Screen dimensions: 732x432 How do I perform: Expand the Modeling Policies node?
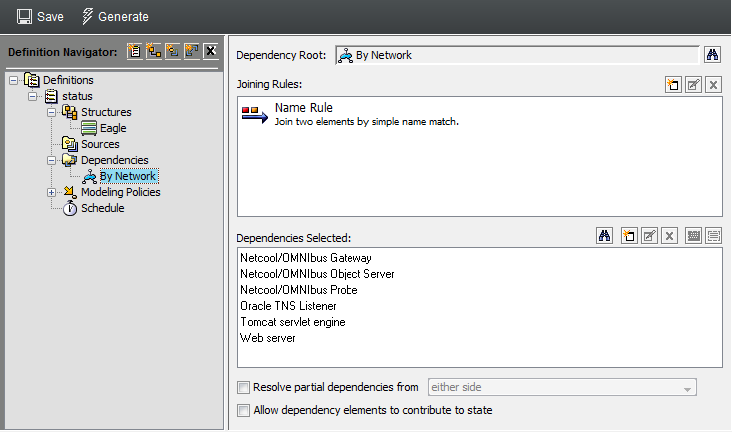coord(51,192)
